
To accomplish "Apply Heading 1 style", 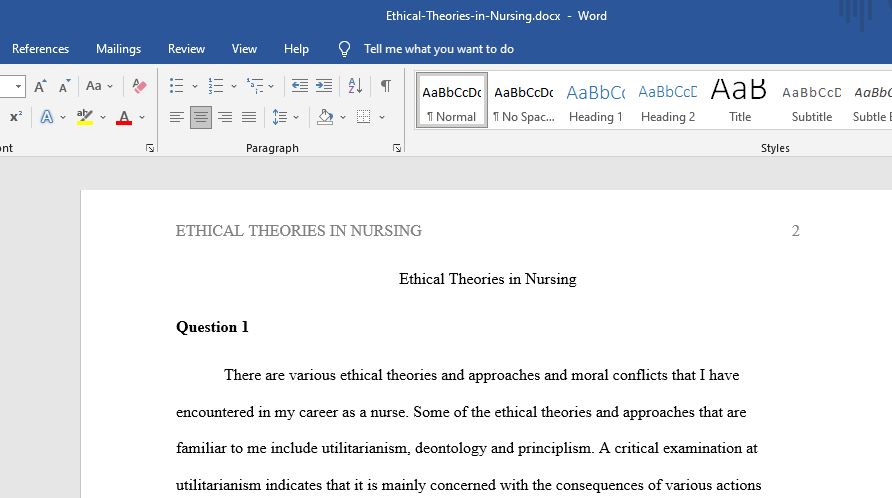I will (x=596, y=101).
